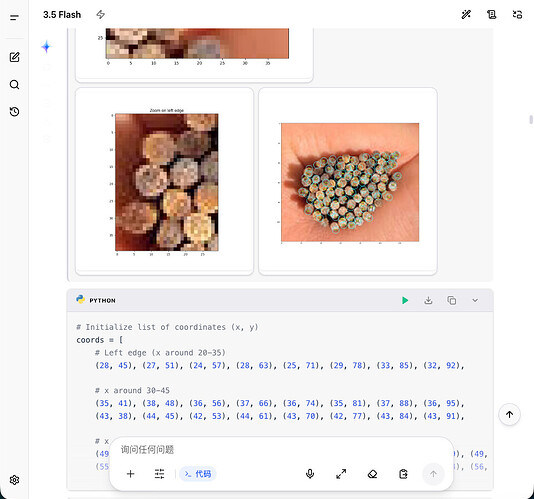Viewport: 534px width, 499px height.
Task: Open settings gear in sidebar
Action: point(14,480)
